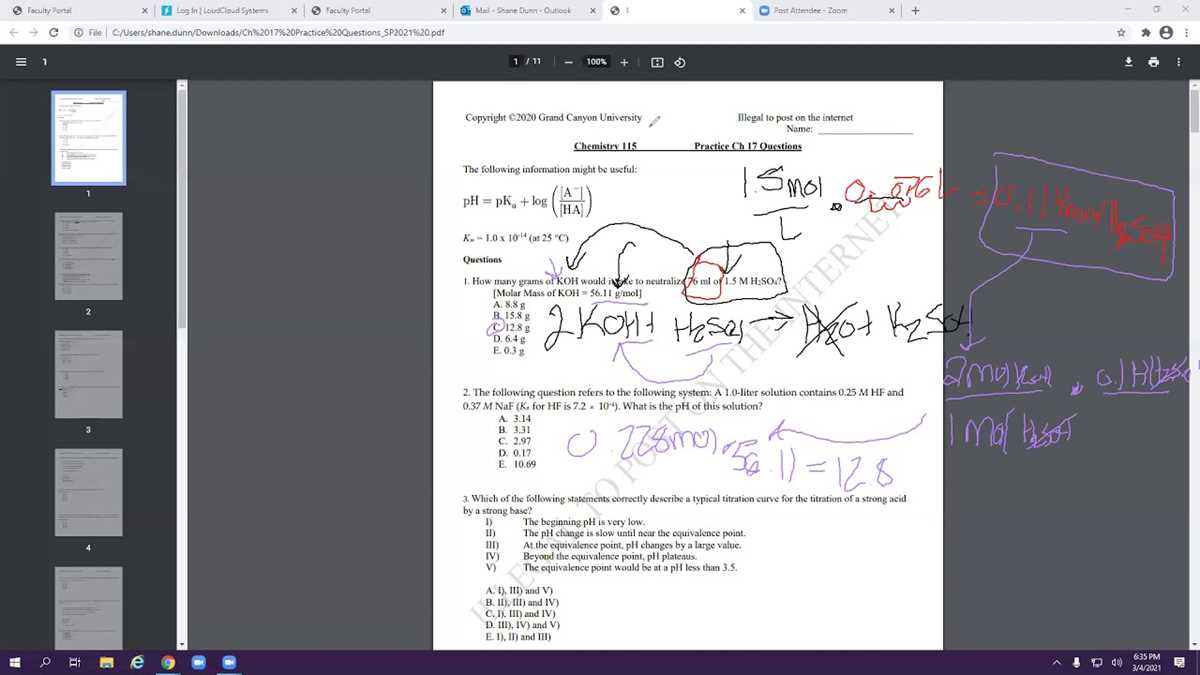Open File Explorer from taskbar
The height and width of the screenshot is (675, 1200).
(x=107, y=662)
